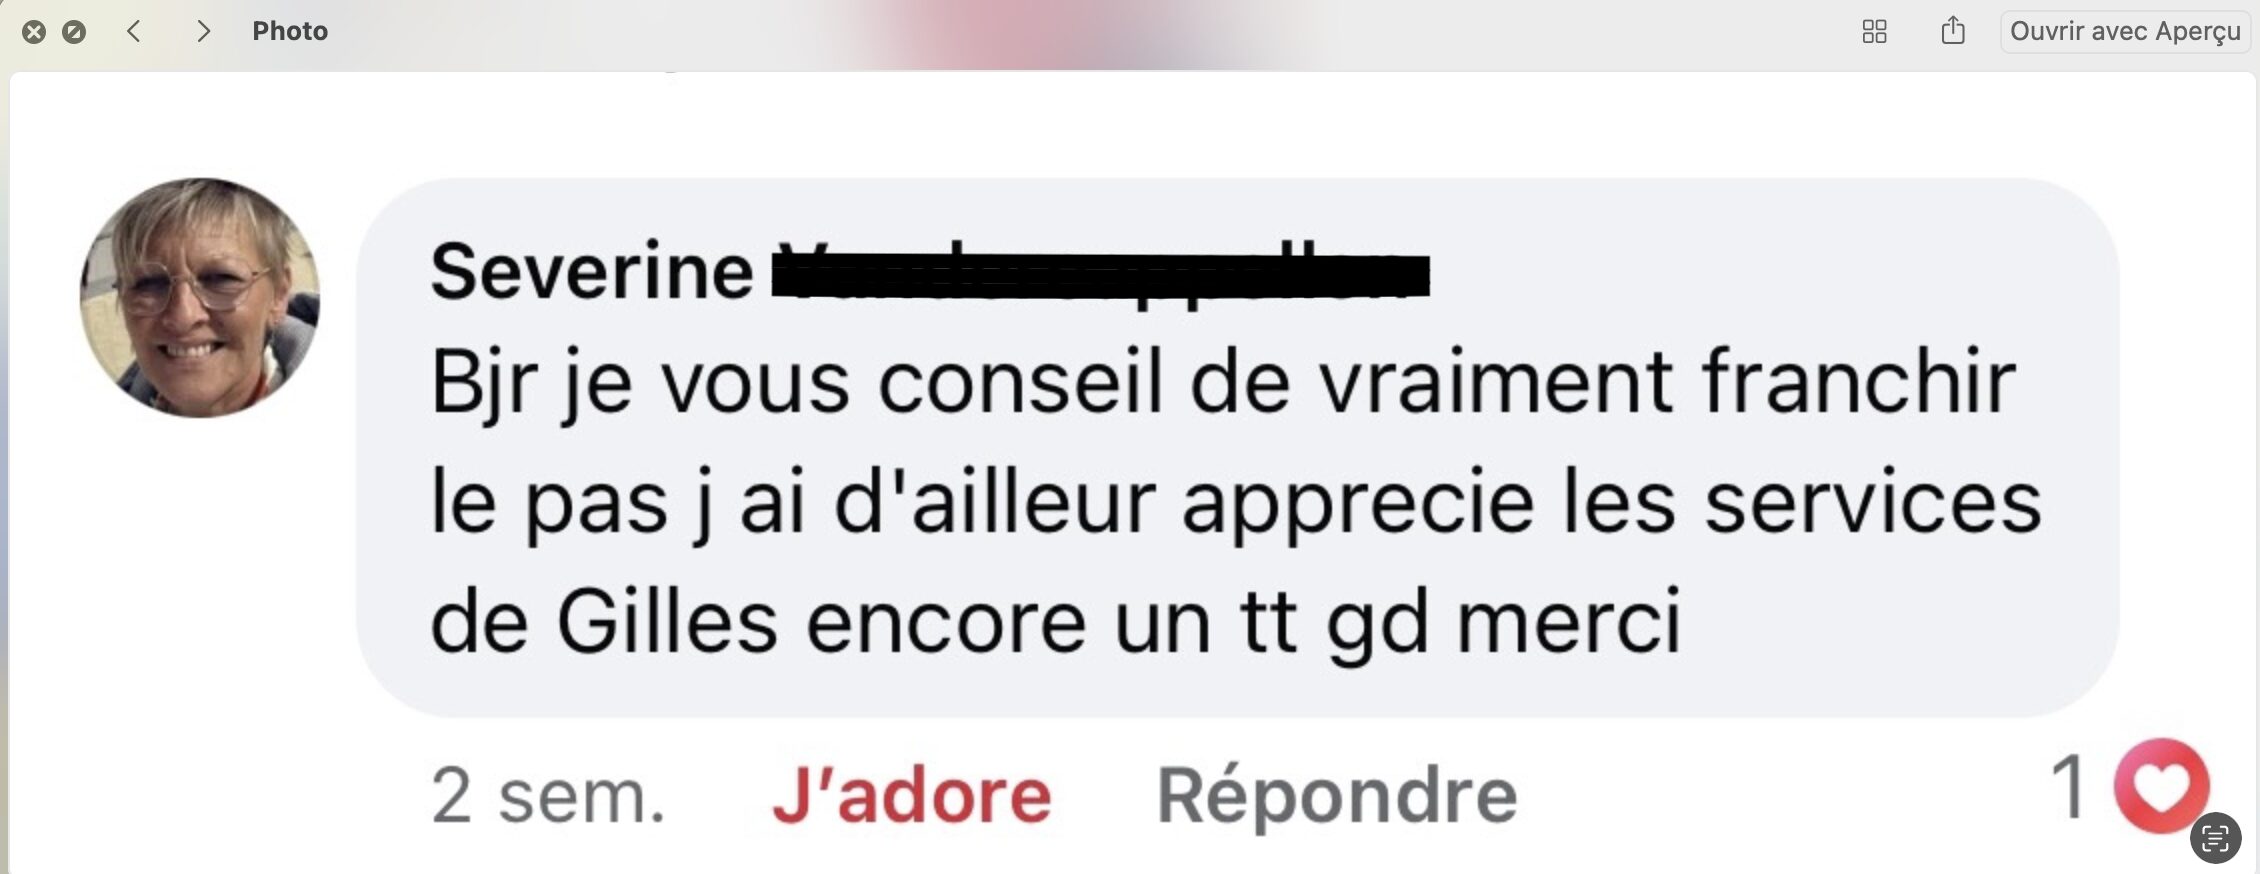This screenshot has height=874, width=2260.
Task: Activate the Live Text detection icon
Action: (x=2215, y=838)
